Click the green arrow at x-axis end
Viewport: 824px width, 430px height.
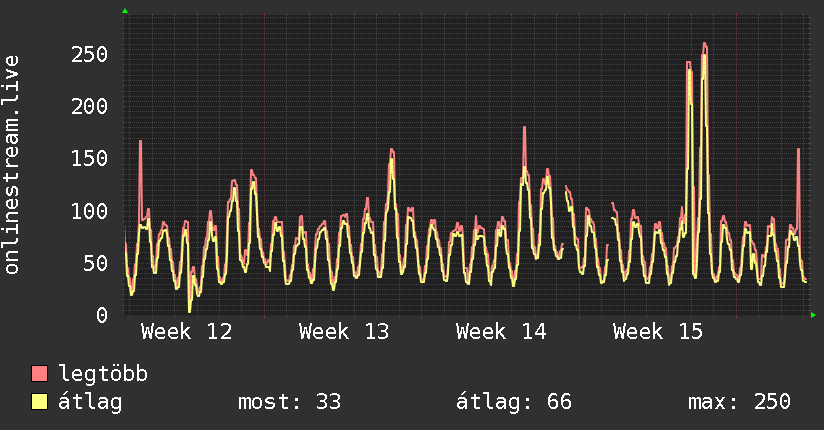[813, 315]
